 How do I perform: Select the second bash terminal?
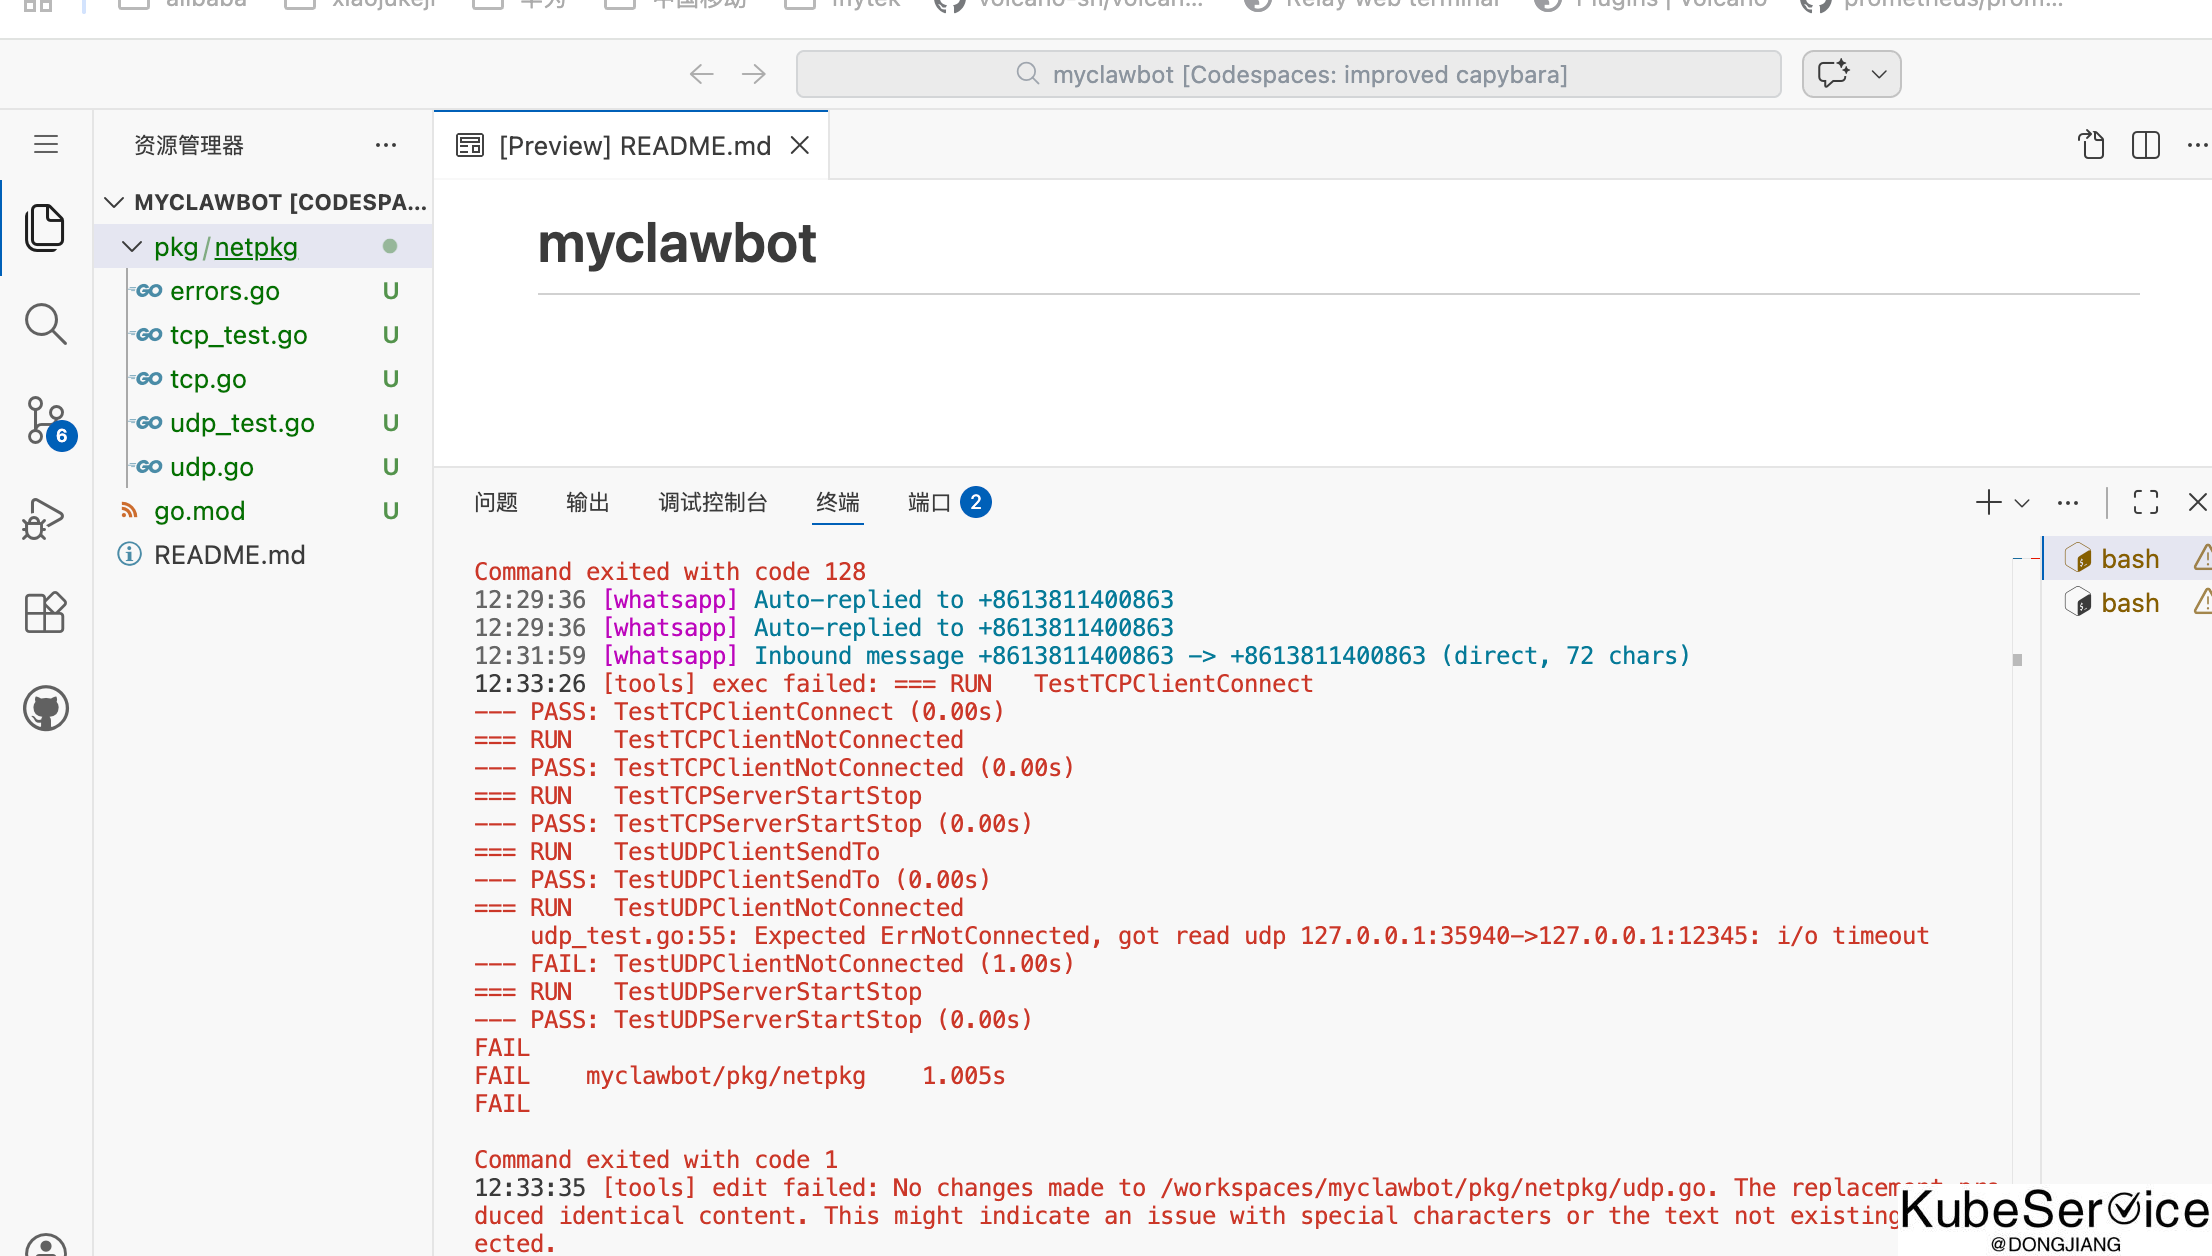[x=2129, y=603]
